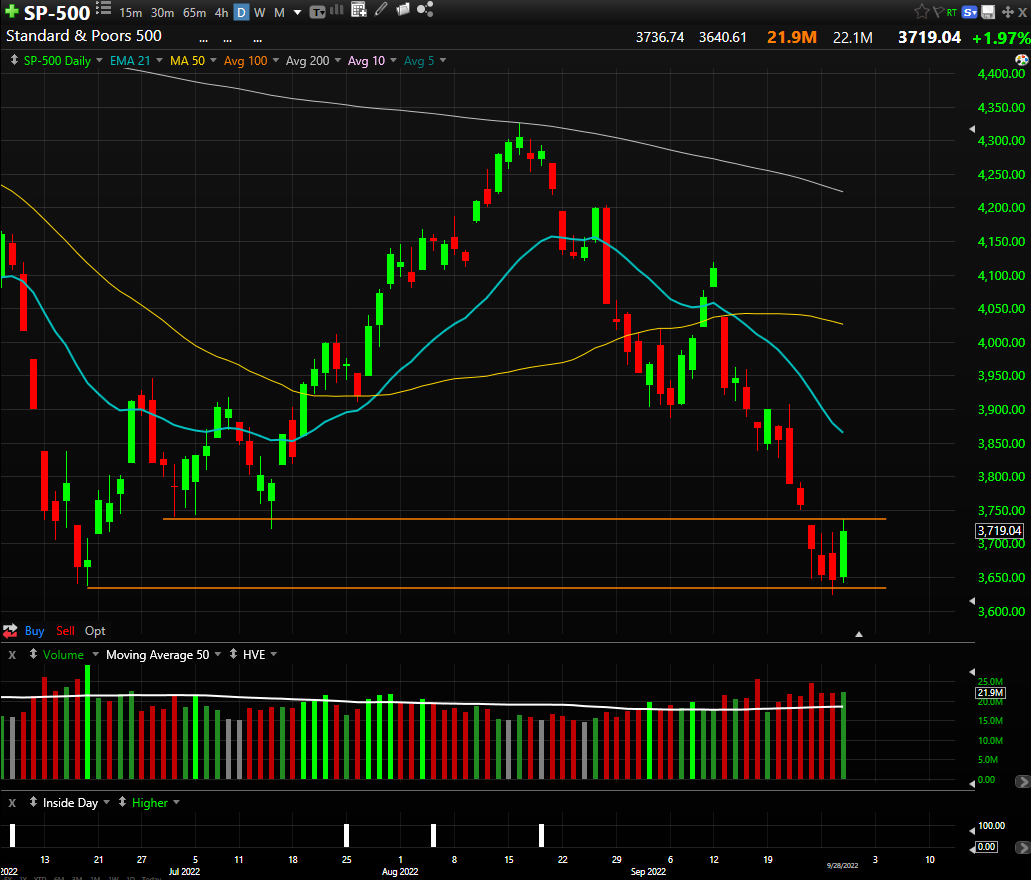Click the move window cross-arrows icon

click(1007, 12)
